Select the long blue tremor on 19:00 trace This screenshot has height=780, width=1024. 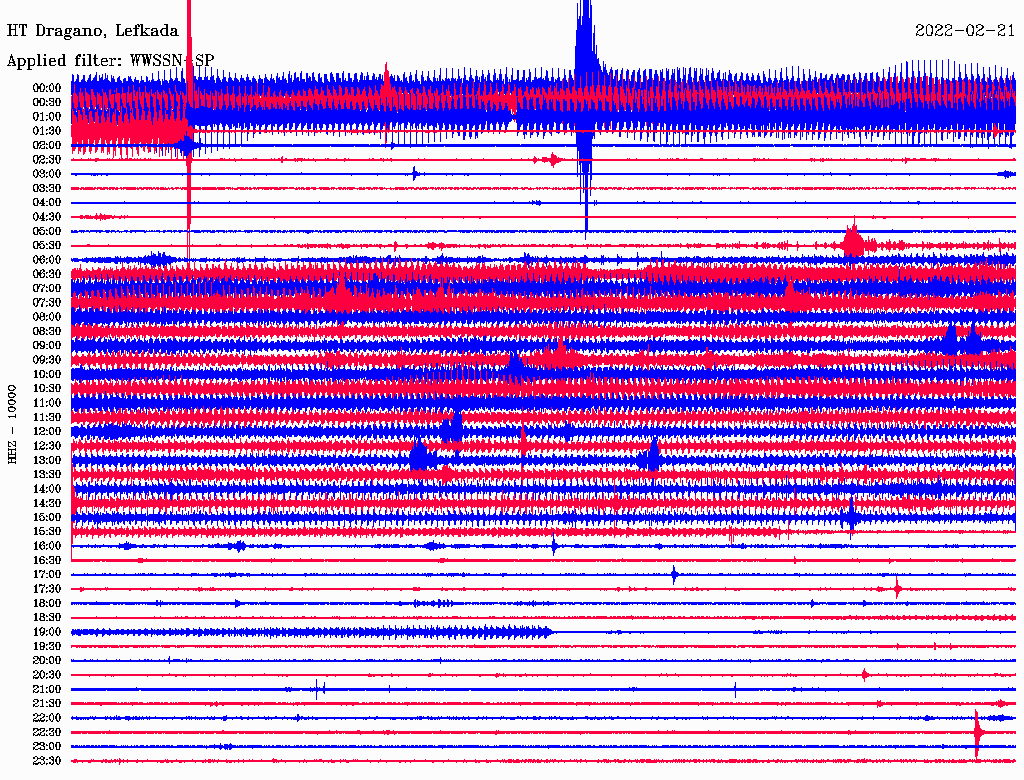pos(310,632)
